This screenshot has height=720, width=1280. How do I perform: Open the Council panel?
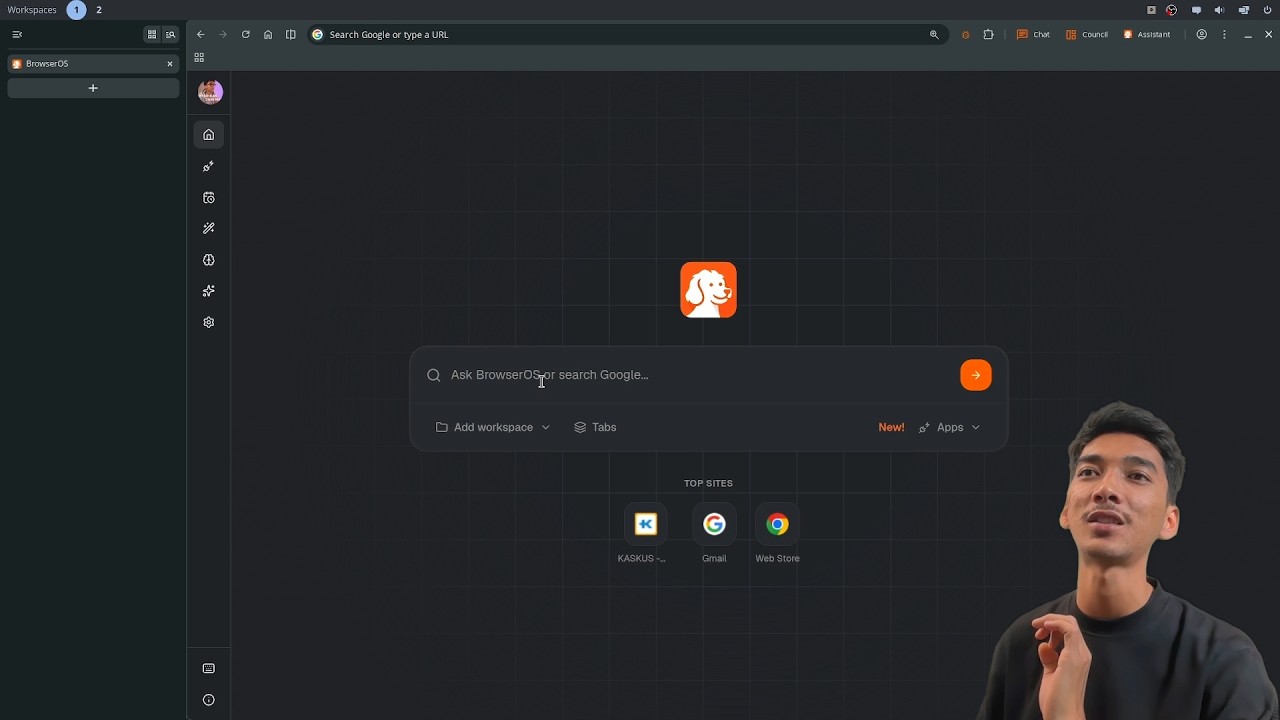1087,34
